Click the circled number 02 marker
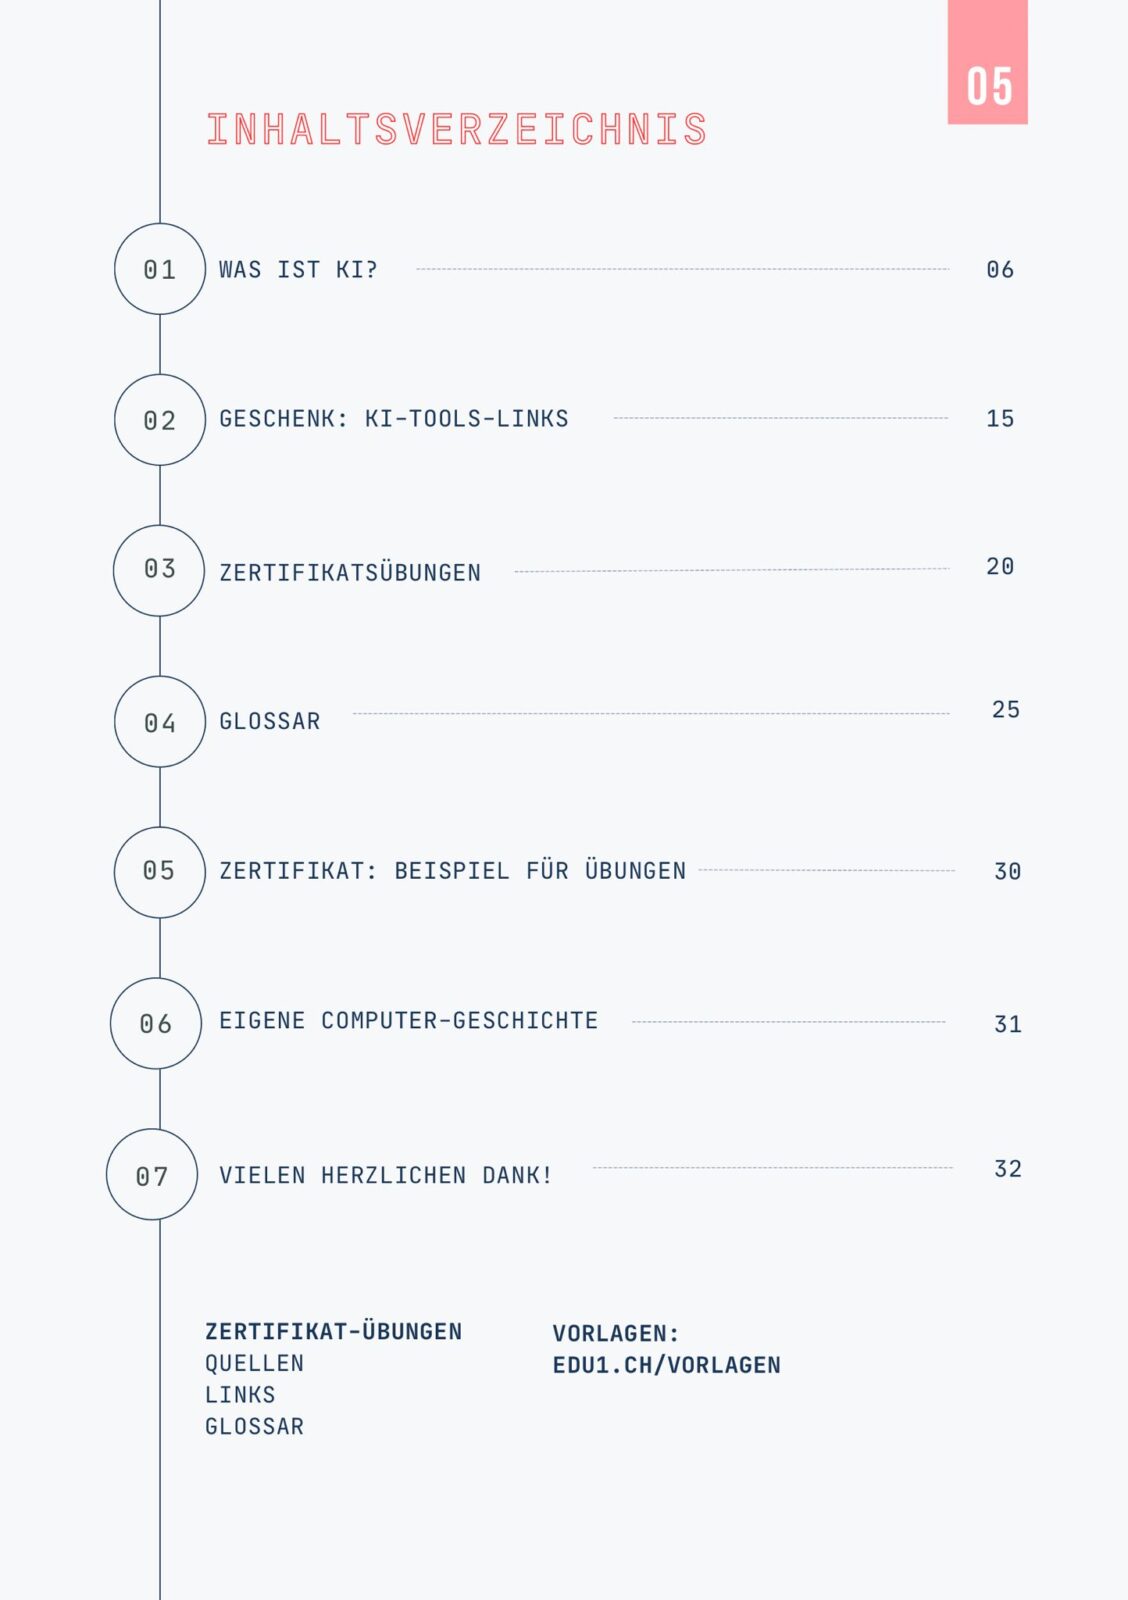1128x1600 pixels. click(x=160, y=420)
